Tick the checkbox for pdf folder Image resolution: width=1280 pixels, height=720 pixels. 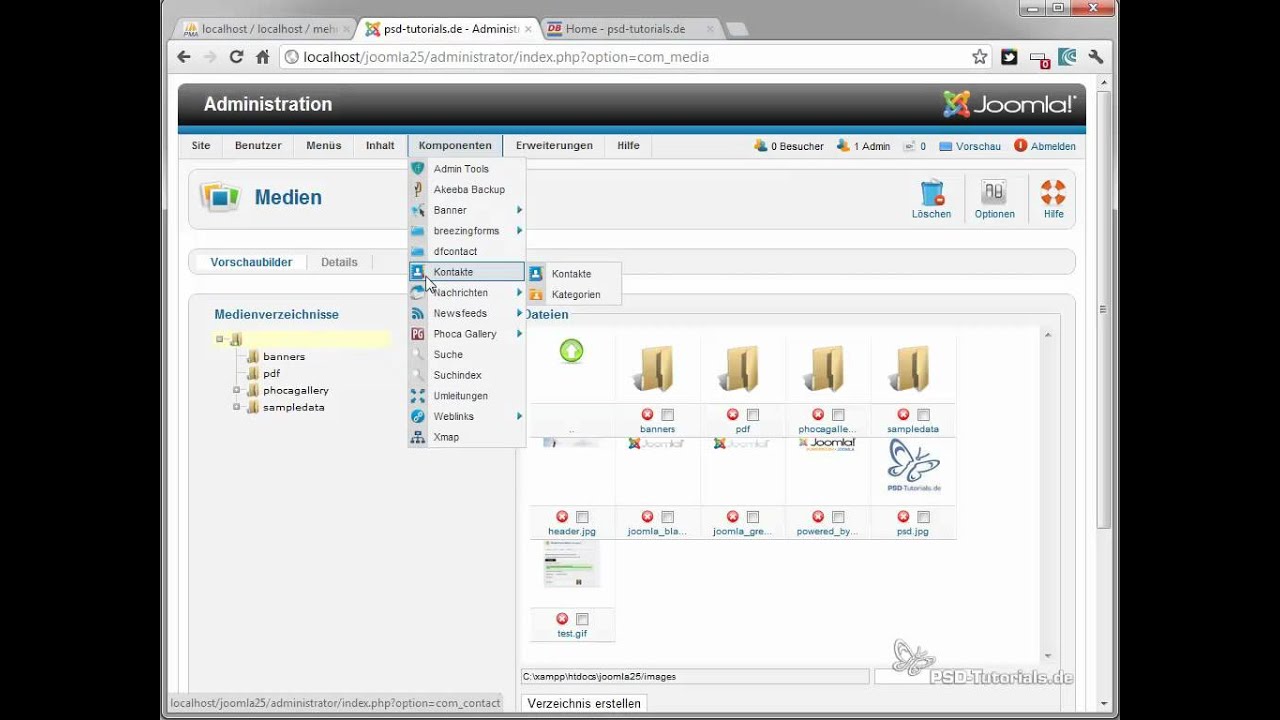click(x=753, y=415)
